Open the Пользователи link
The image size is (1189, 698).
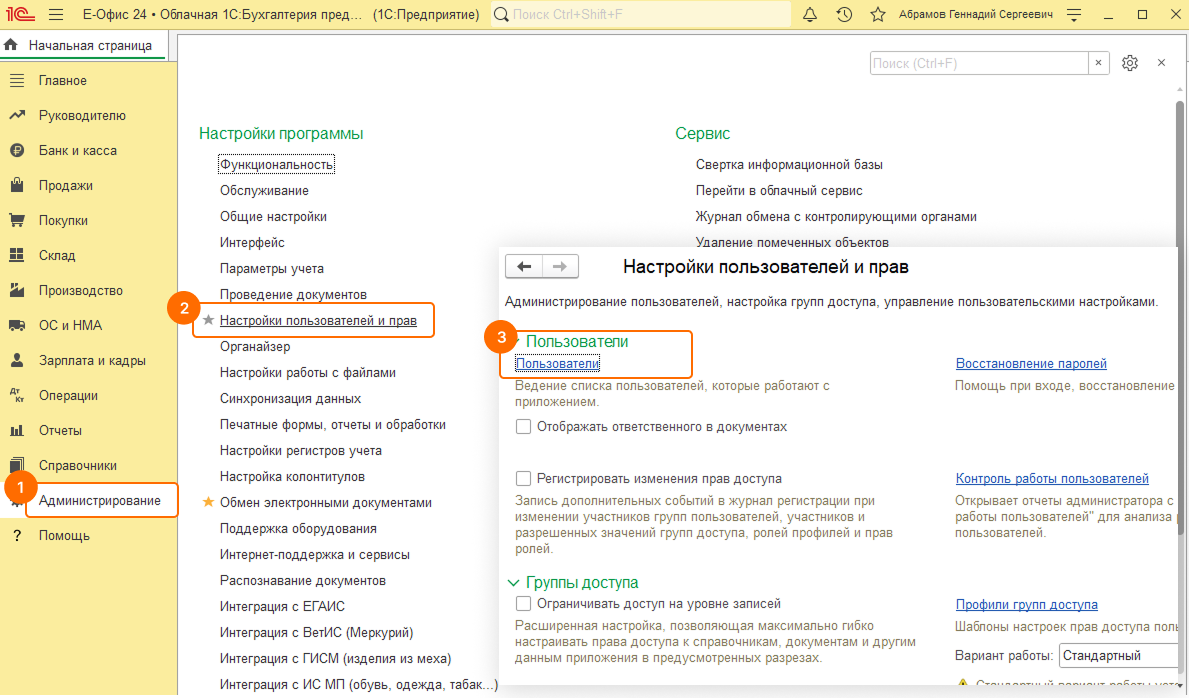tap(557, 363)
